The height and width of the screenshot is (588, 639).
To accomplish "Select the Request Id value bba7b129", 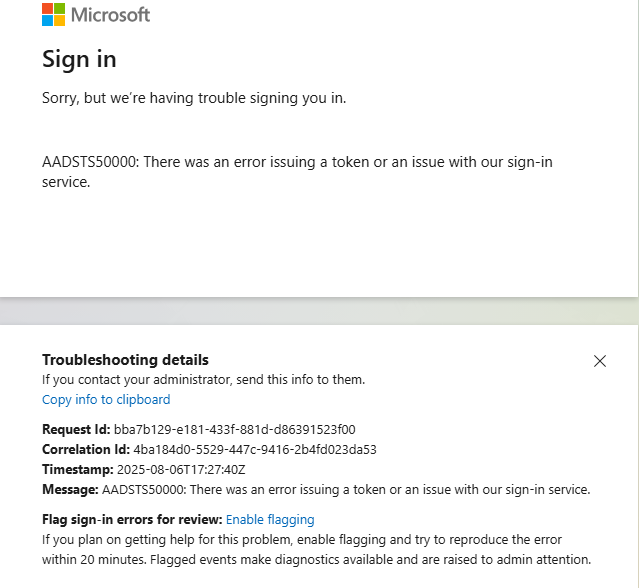I will point(234,429).
